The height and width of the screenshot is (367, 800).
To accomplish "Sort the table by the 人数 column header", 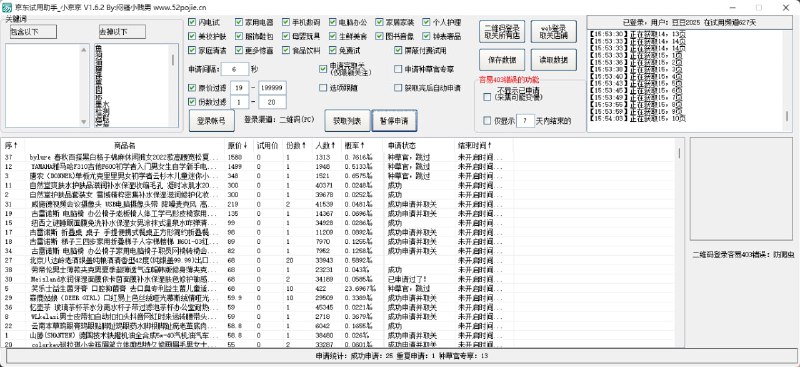I will point(326,145).
